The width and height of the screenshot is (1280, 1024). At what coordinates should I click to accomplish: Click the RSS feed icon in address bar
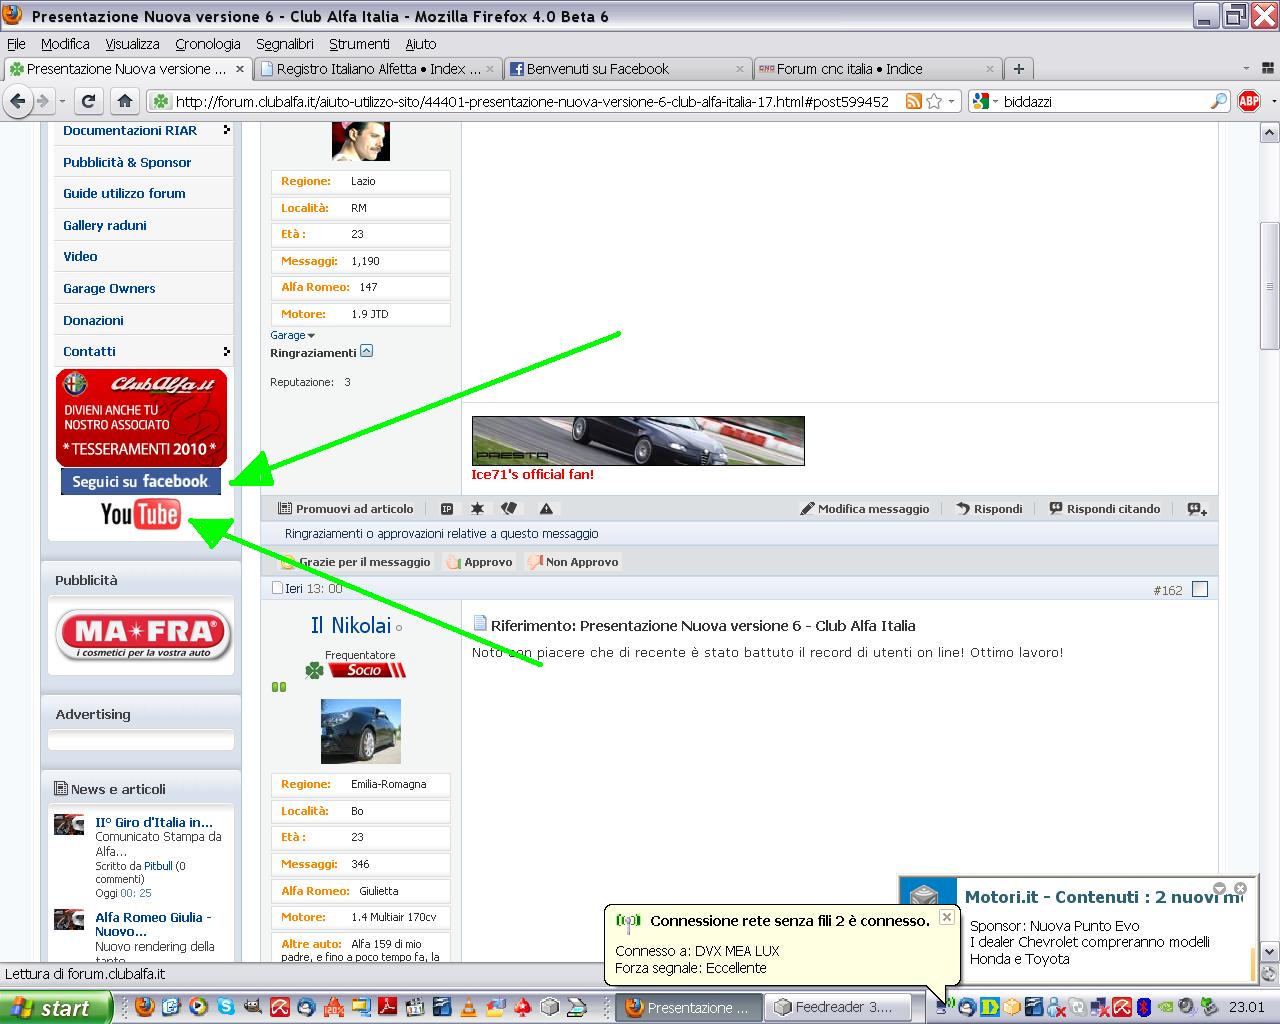(x=913, y=101)
